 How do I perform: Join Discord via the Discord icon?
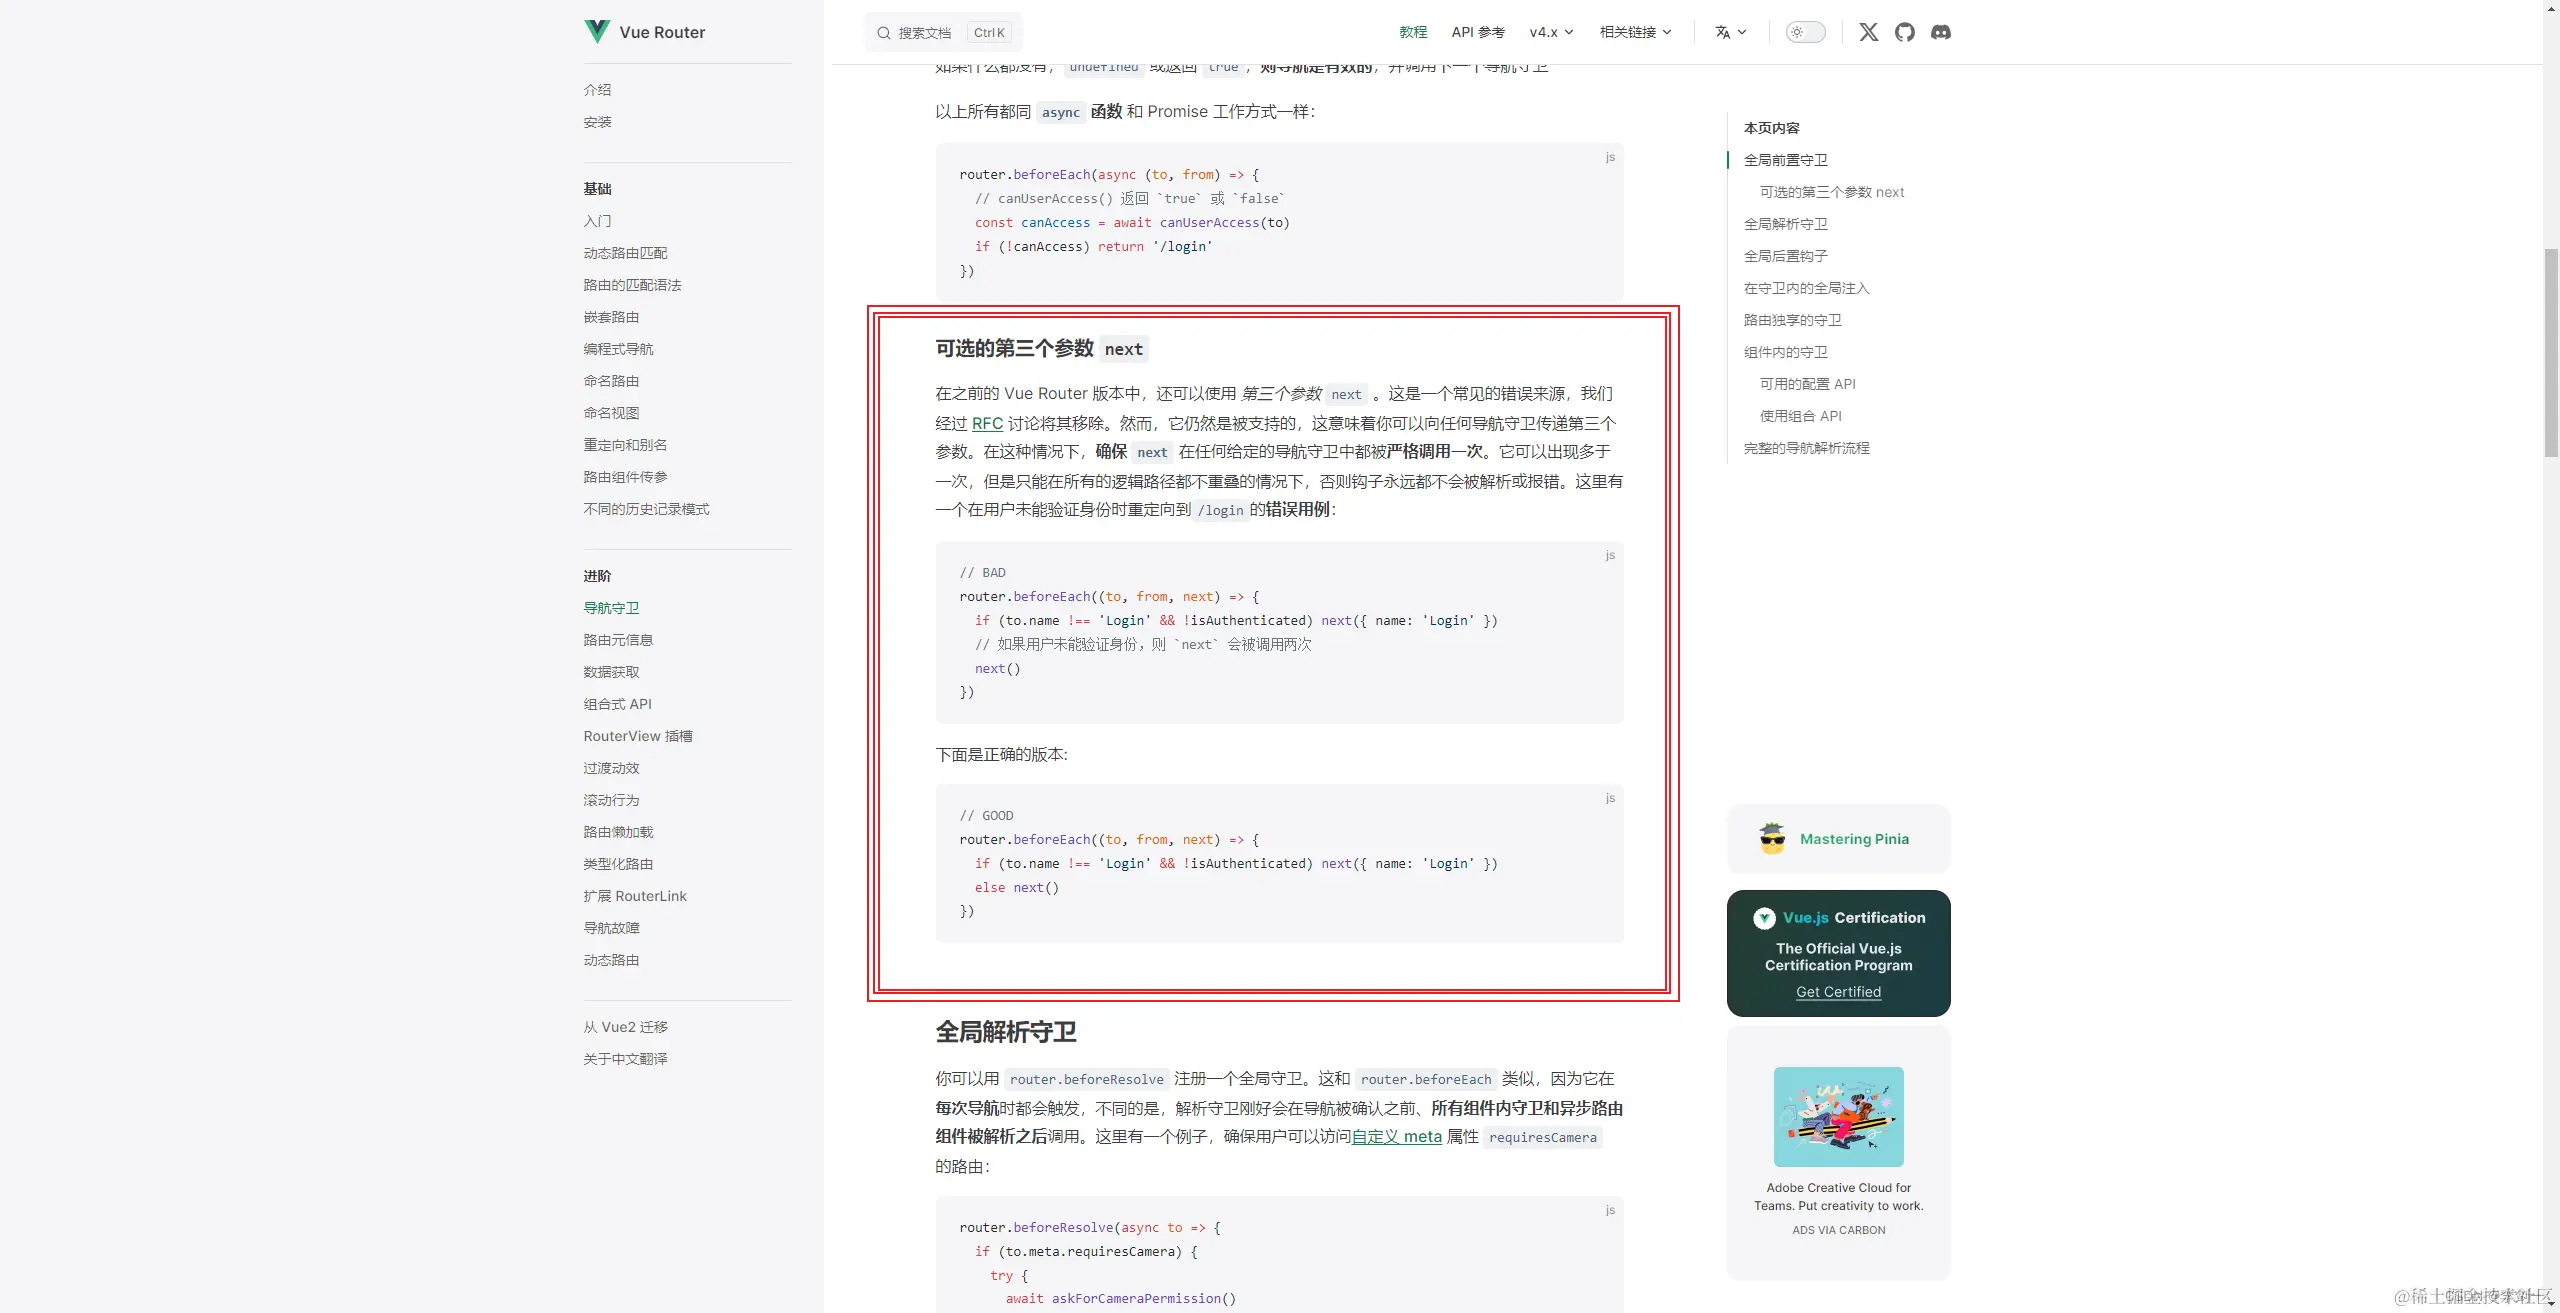1941,31
